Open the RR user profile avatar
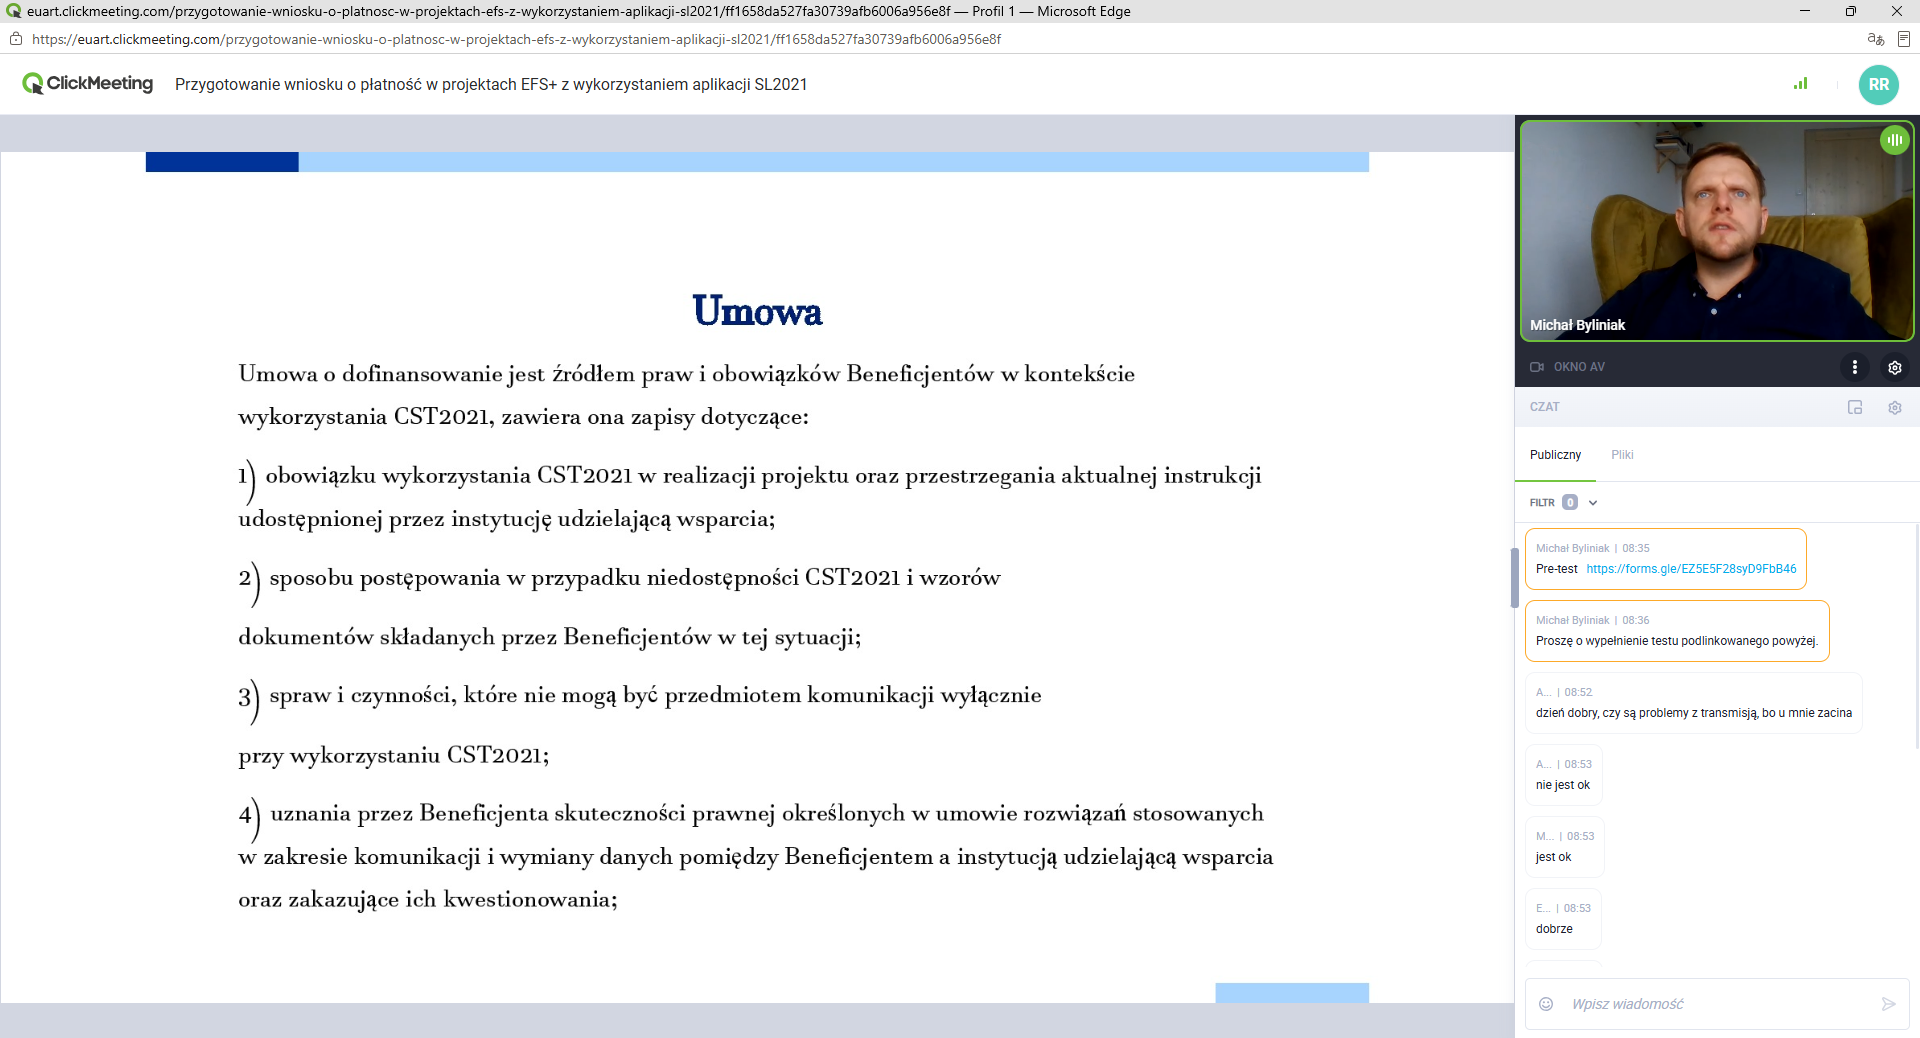This screenshot has height=1038, width=1920. [x=1878, y=85]
